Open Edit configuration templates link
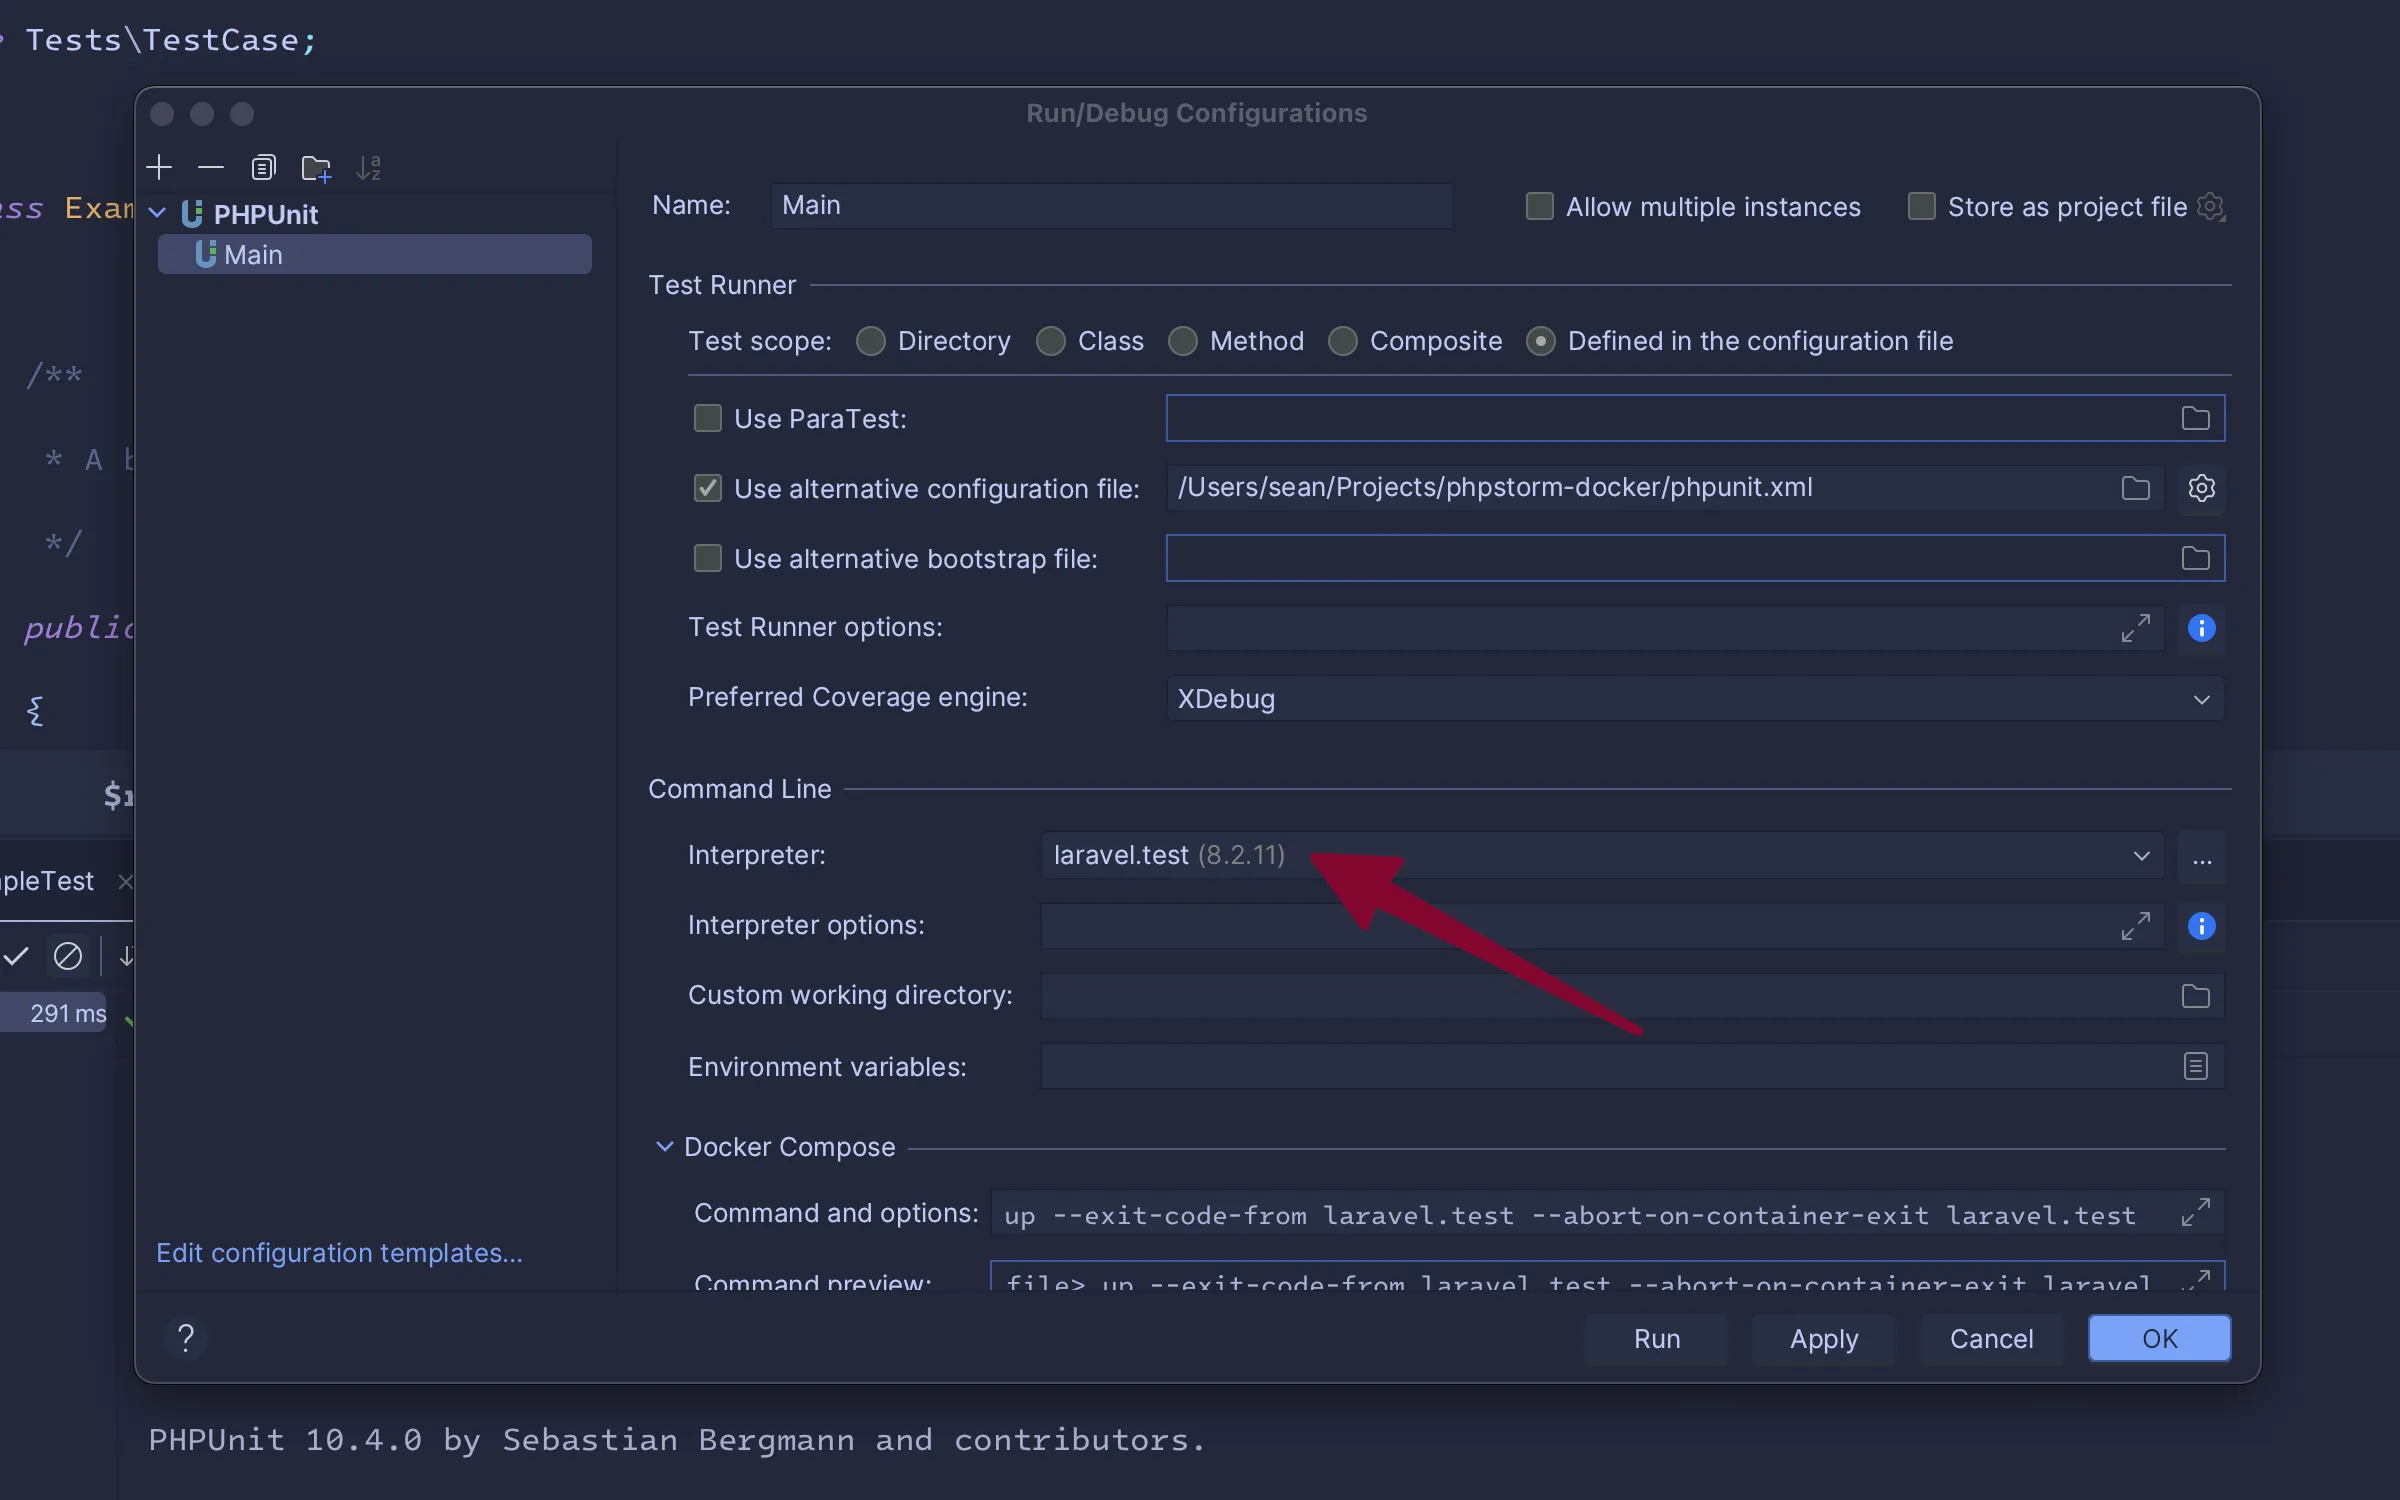The width and height of the screenshot is (2400, 1500). pyautogui.click(x=339, y=1252)
